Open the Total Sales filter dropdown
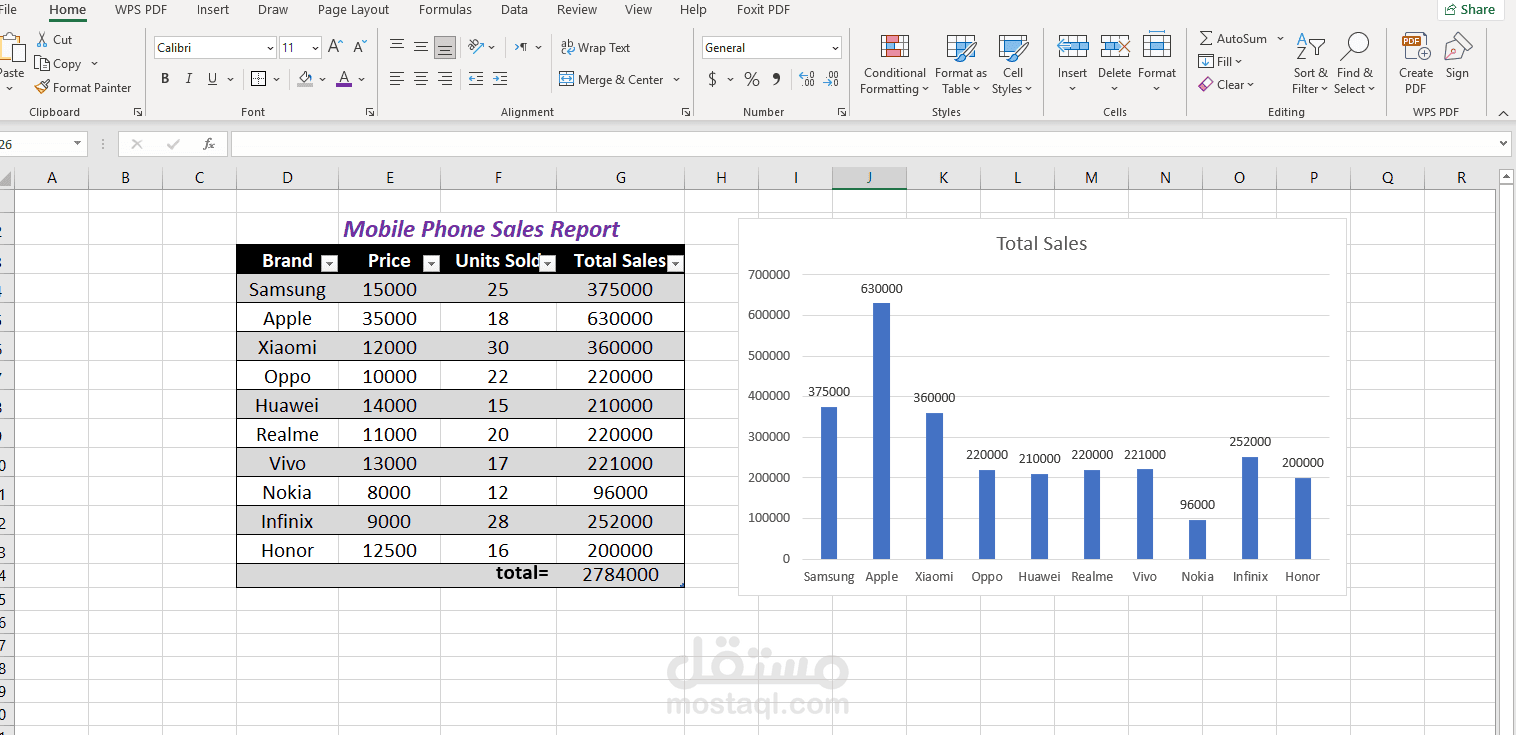The height and width of the screenshot is (735, 1516). pos(675,264)
